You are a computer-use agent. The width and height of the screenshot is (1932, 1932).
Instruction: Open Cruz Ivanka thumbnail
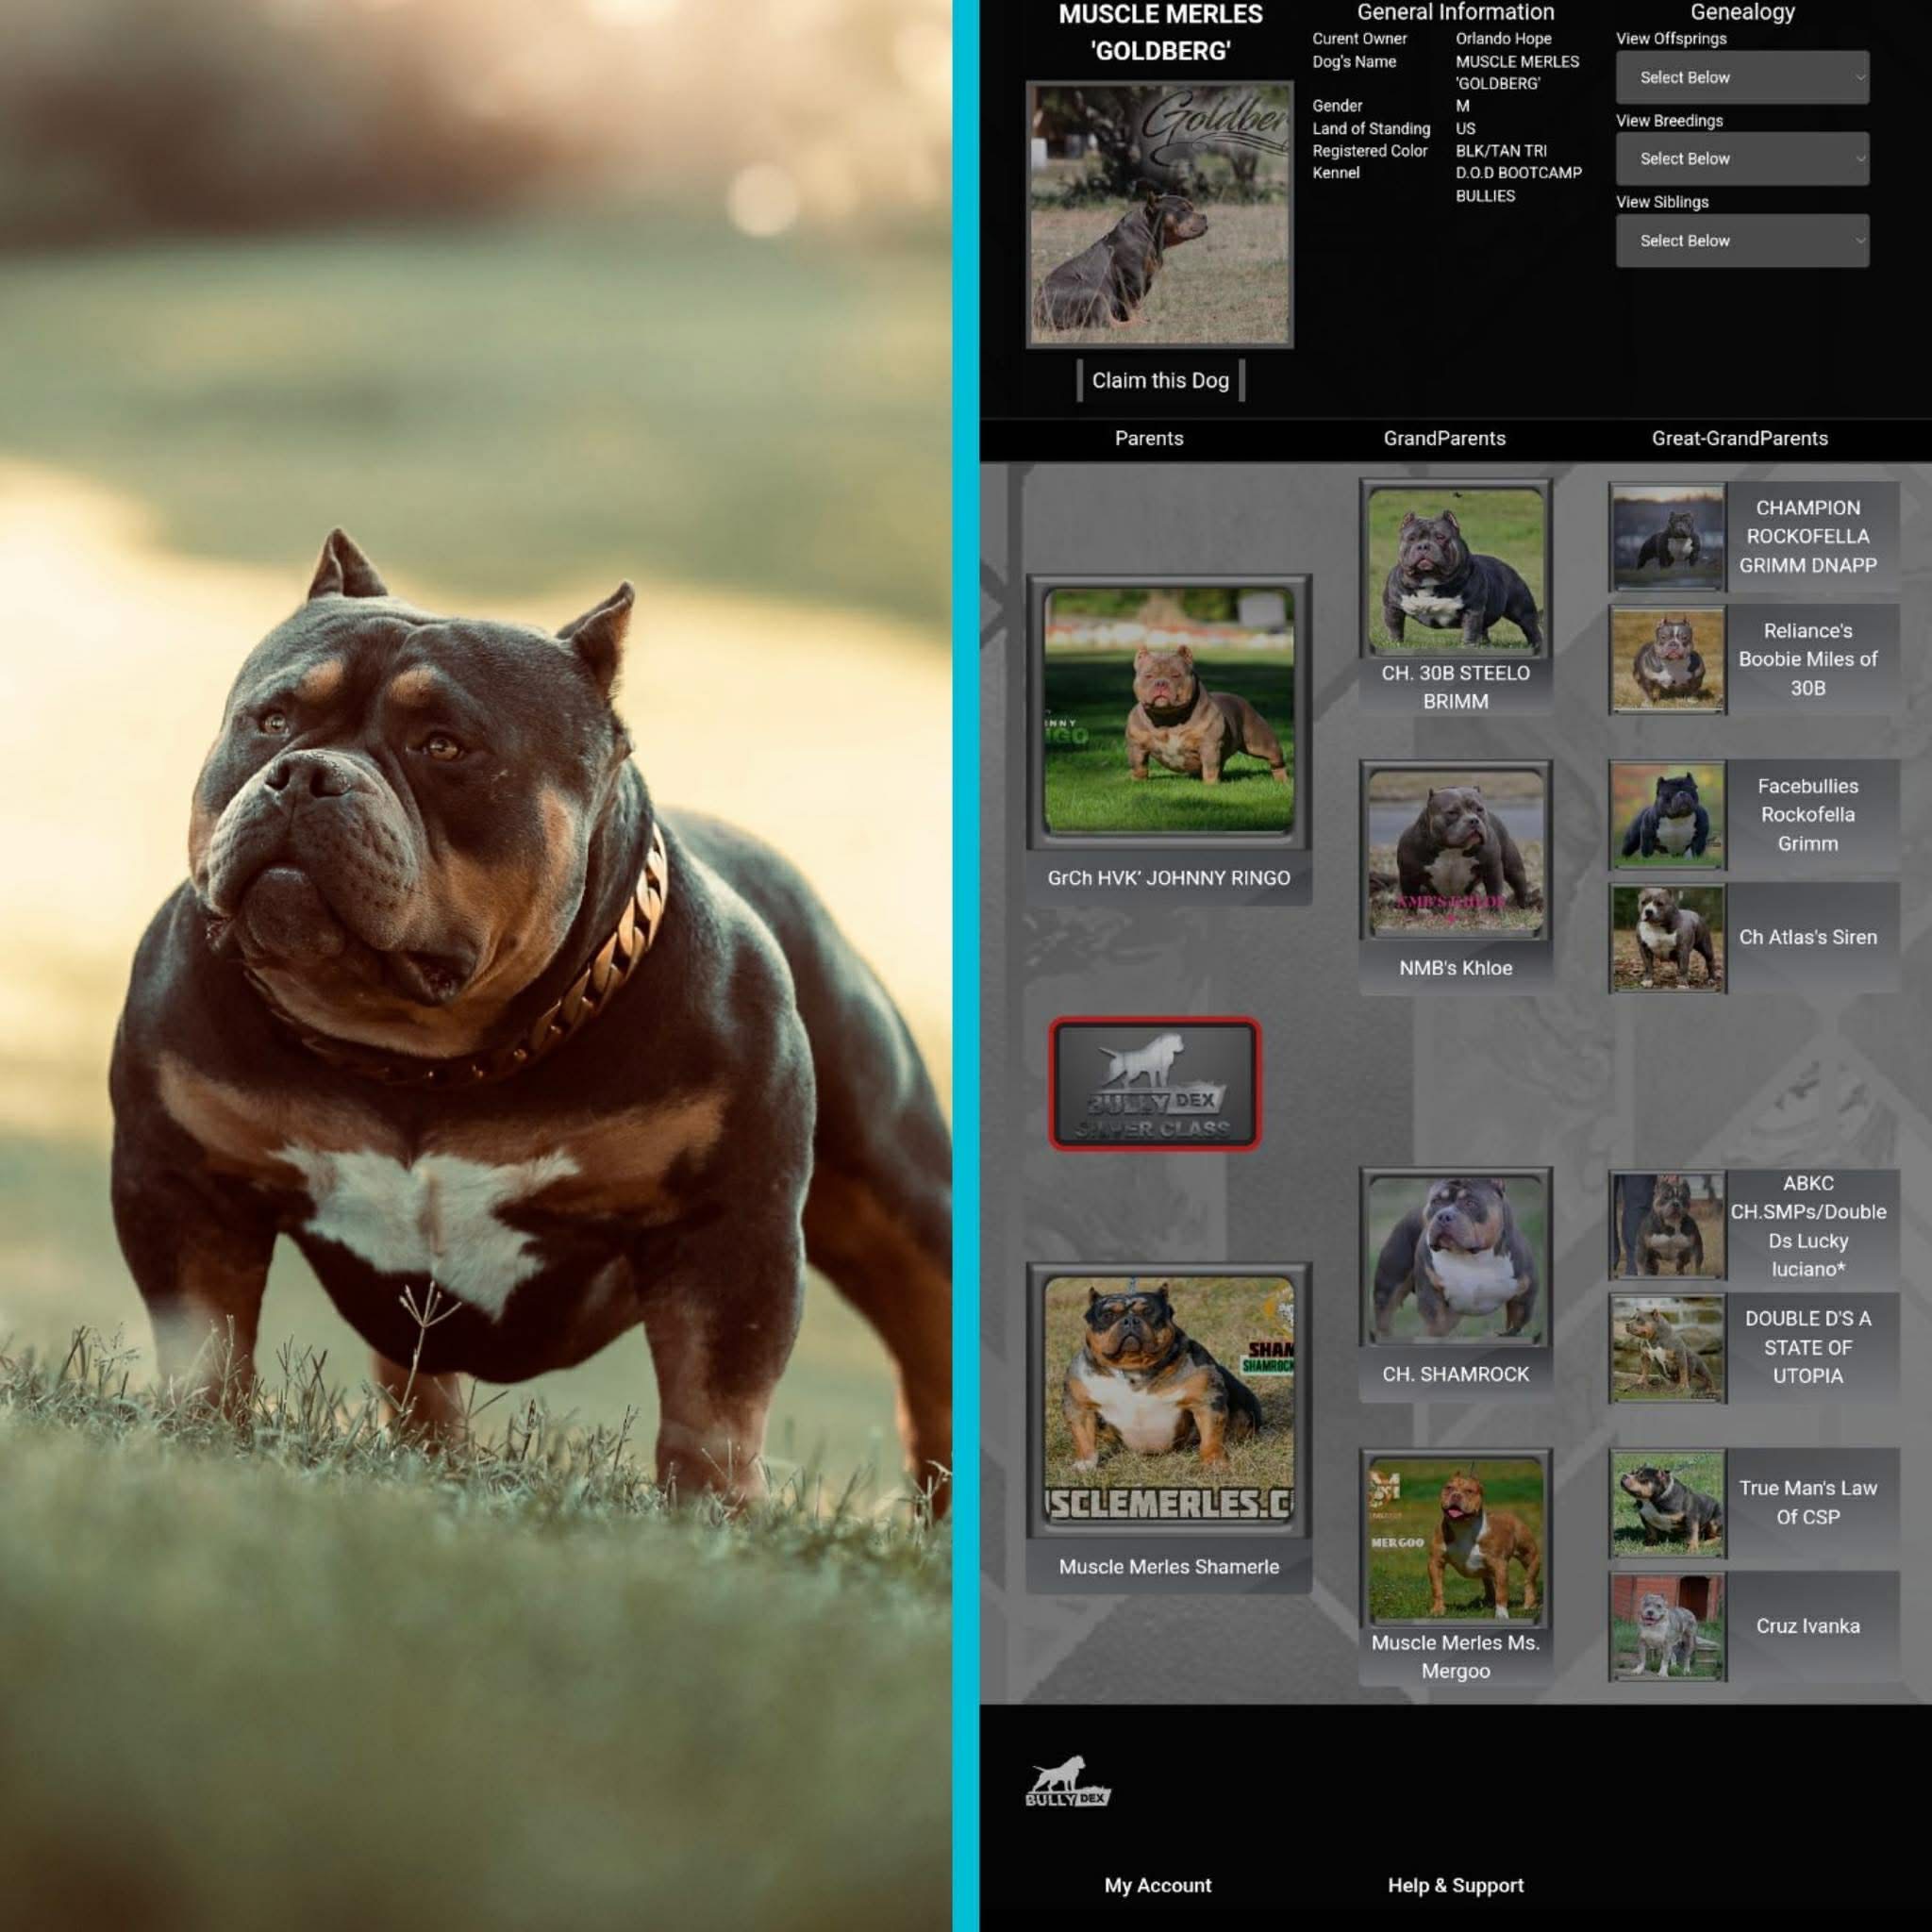click(x=1668, y=1626)
